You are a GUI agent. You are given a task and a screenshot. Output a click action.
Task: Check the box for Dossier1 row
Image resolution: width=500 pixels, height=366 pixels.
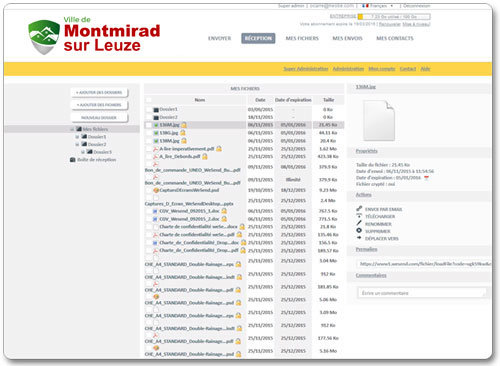pos(149,109)
